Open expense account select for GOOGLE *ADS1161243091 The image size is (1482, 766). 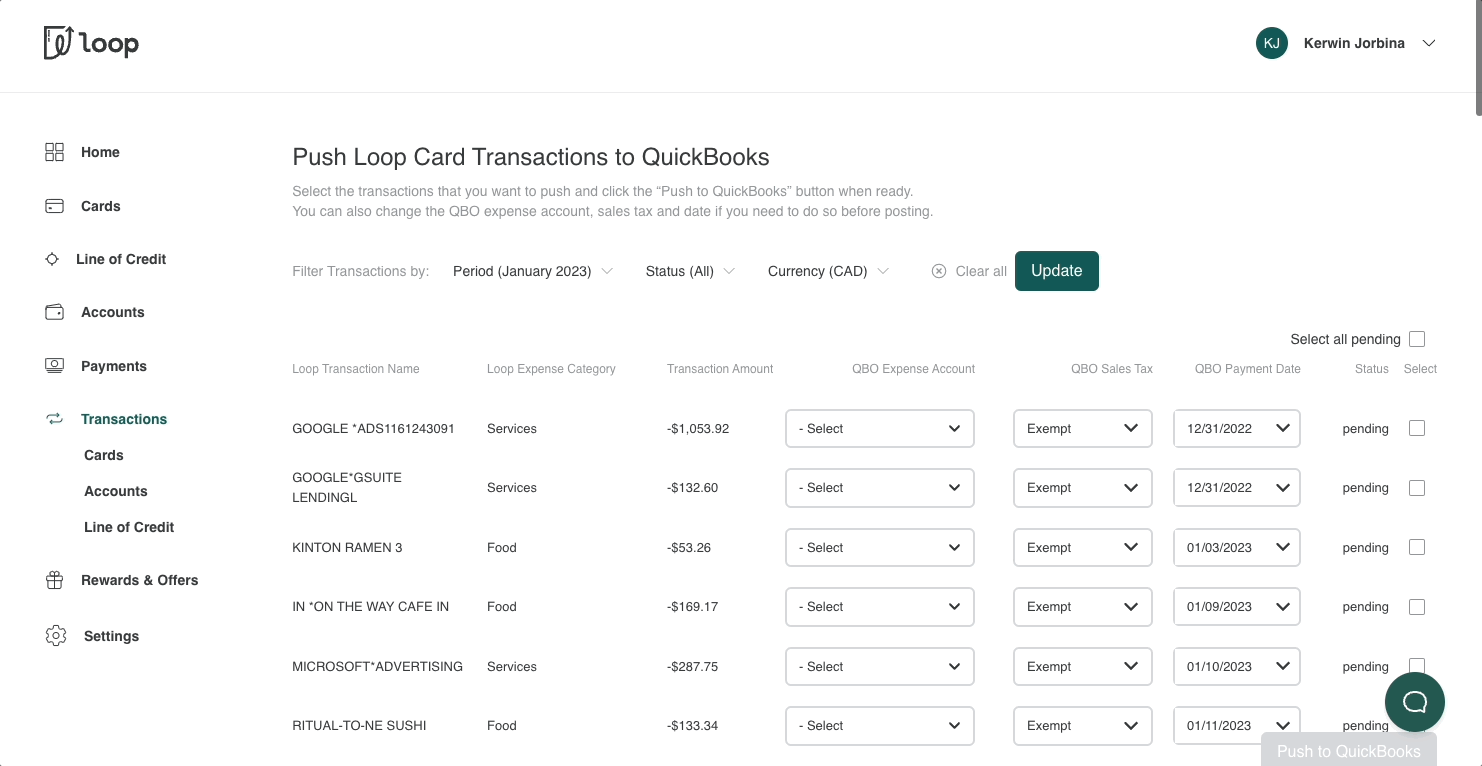(880, 428)
